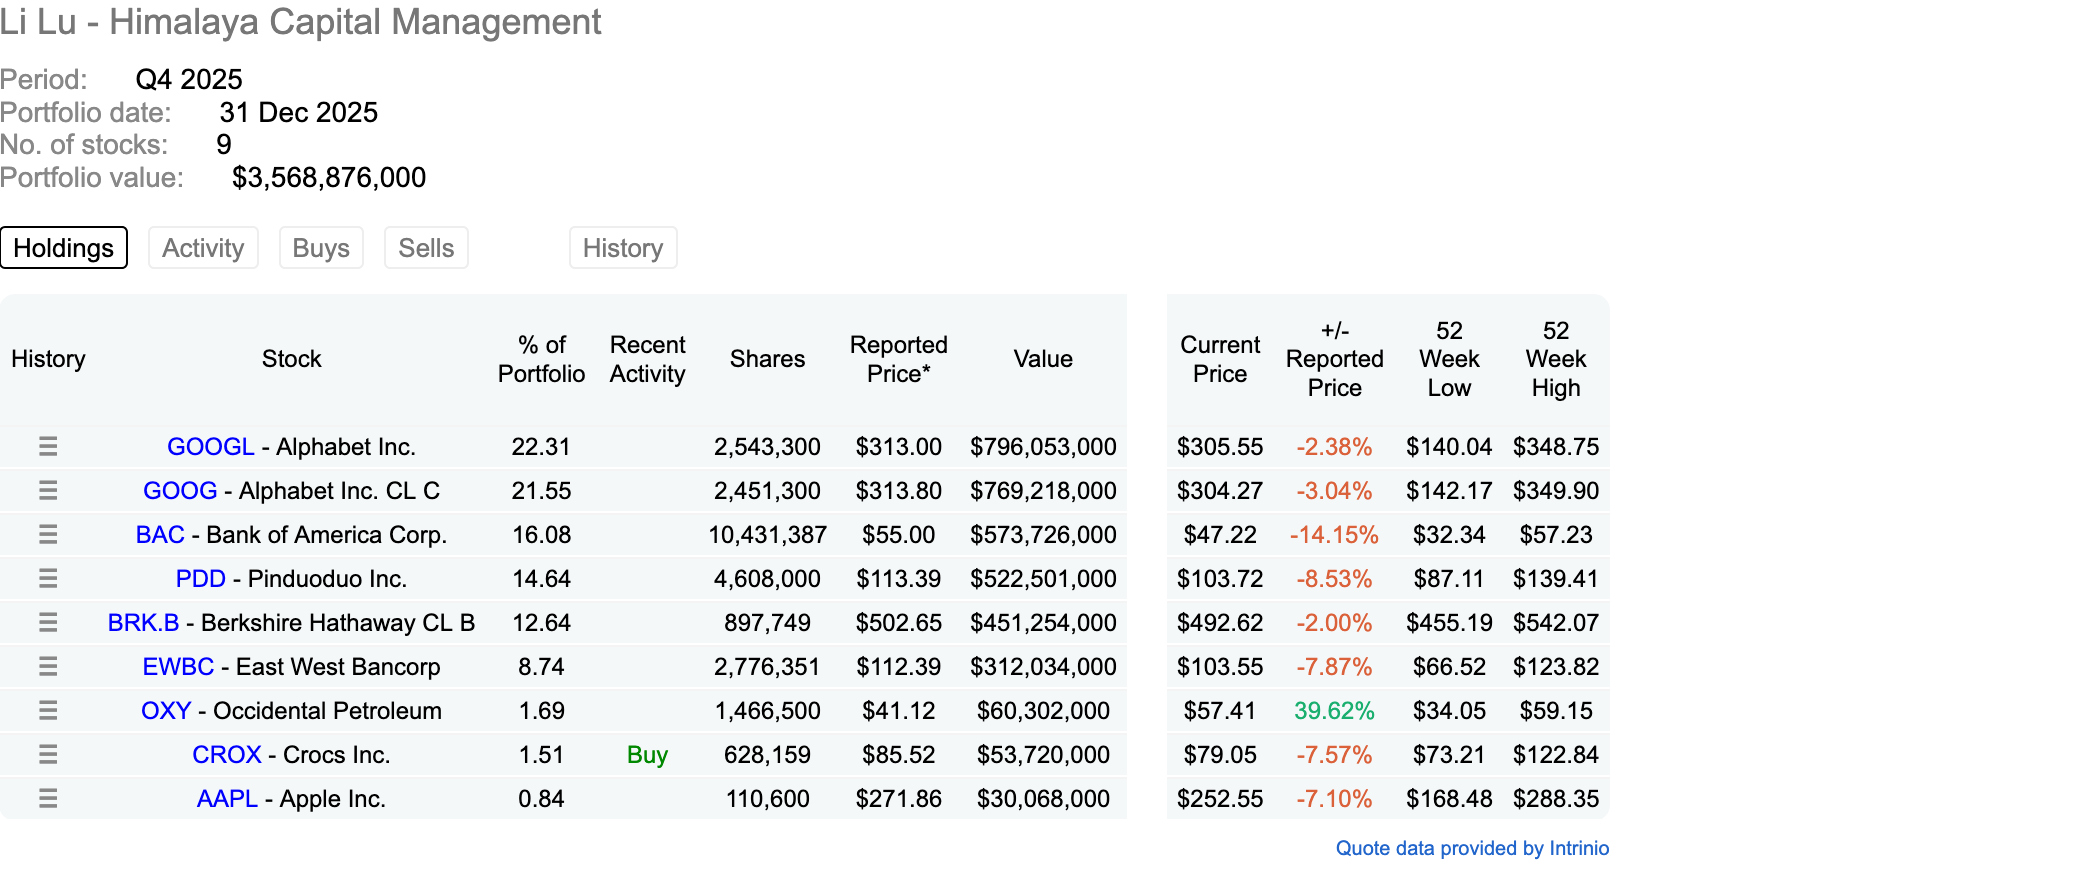Image resolution: width=2100 pixels, height=880 pixels.
Task: Follow the Quote data provided by Intrinio link
Action: (x=1472, y=848)
